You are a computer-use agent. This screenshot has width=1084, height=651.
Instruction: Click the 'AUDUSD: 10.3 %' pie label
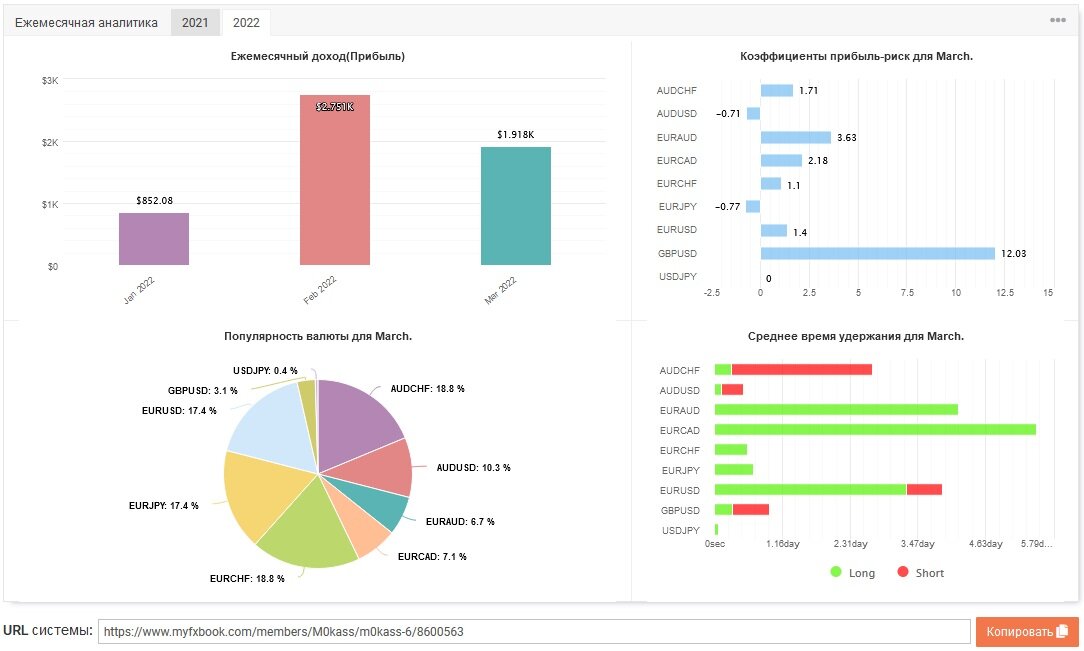coord(474,468)
